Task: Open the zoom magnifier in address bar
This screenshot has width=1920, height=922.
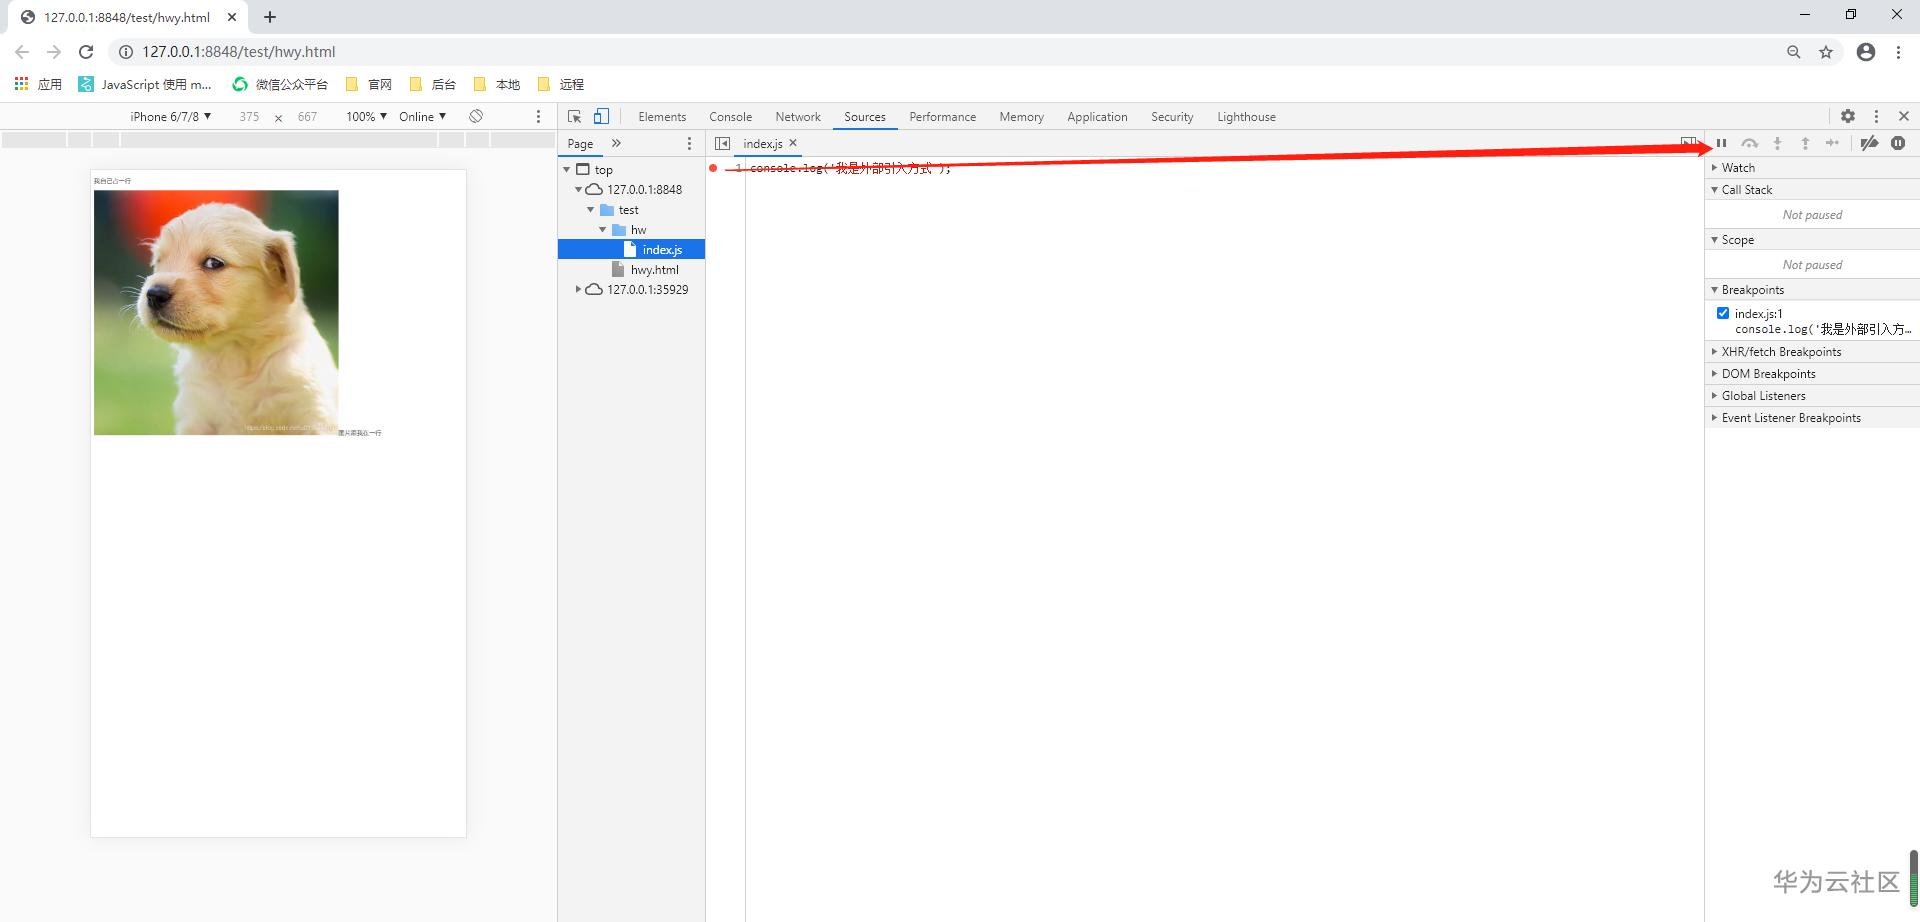Action: (x=1794, y=52)
